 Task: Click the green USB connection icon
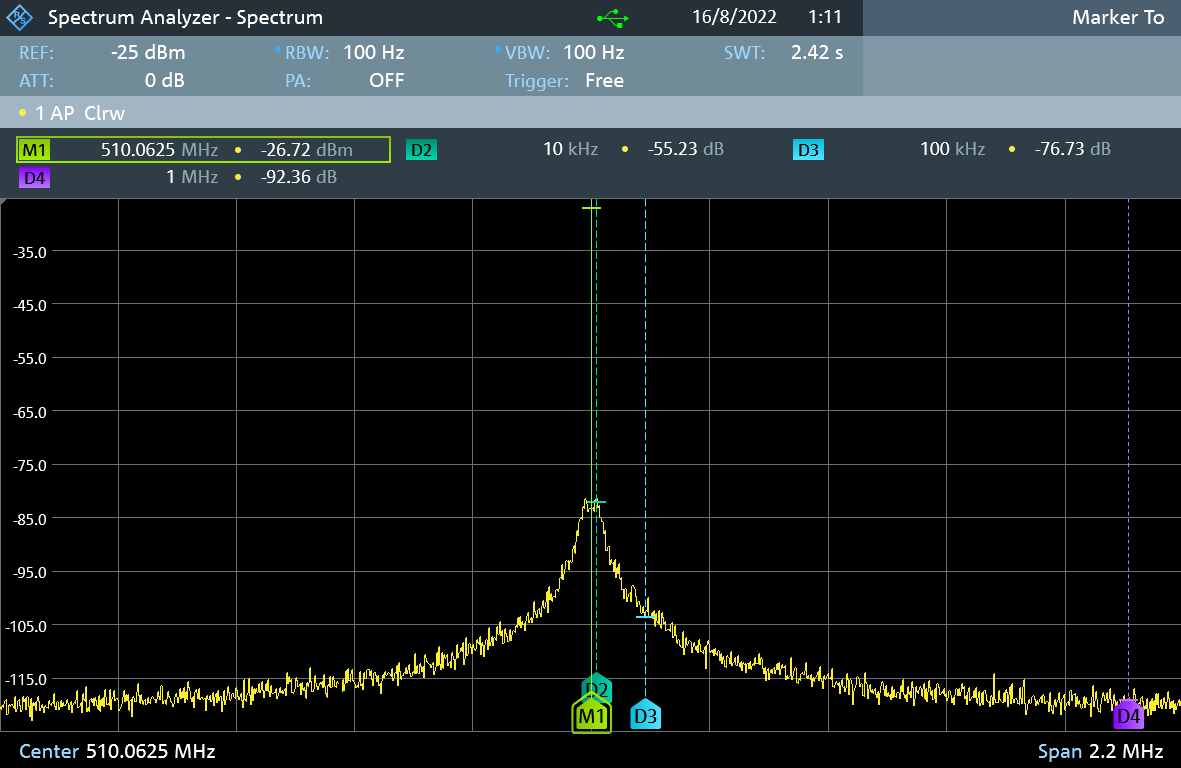[x=612, y=18]
